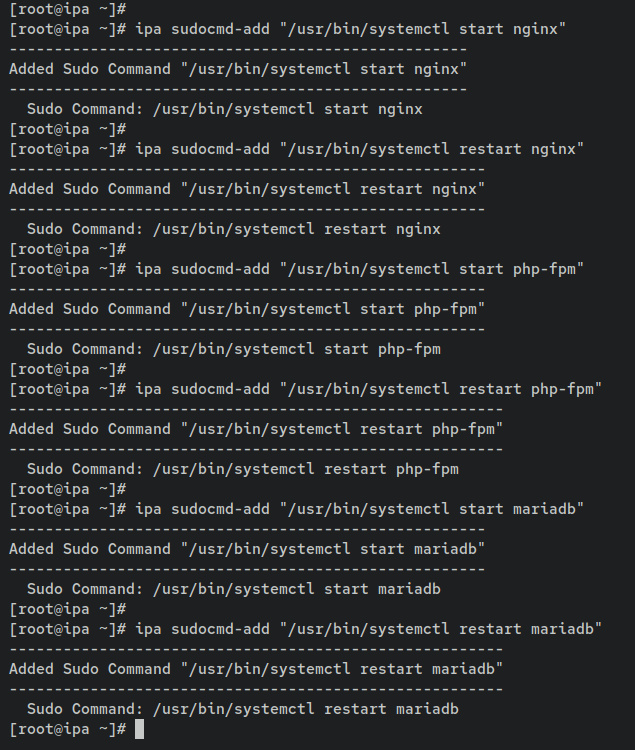Click the 'Sudo Command:' start php-fpm output line
This screenshot has width=635, height=750.
pyautogui.click(x=234, y=349)
